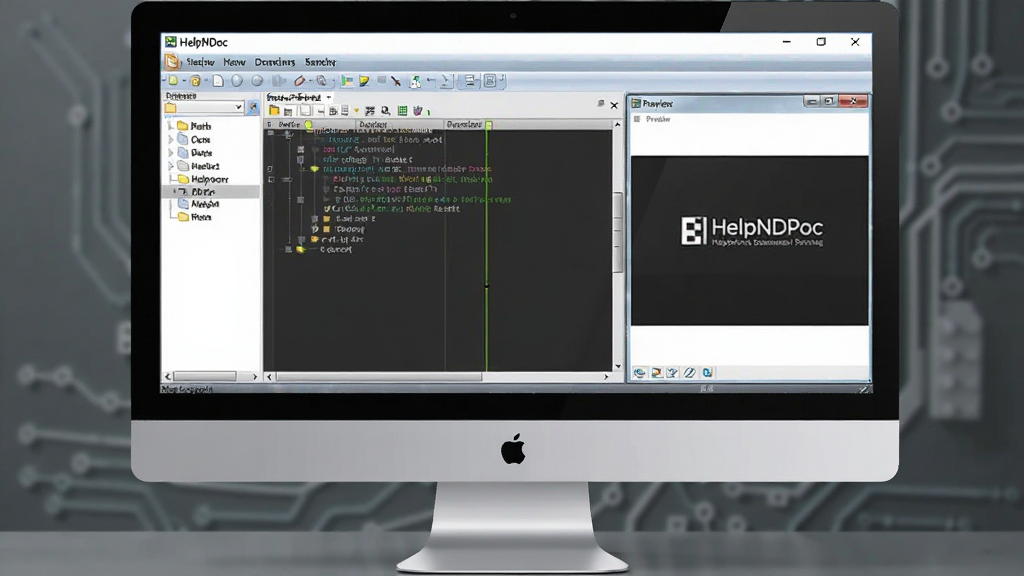The width and height of the screenshot is (1024, 576).
Task: Click the slashed-circle icon at the bottom of the Preview panel
Action: click(690, 372)
